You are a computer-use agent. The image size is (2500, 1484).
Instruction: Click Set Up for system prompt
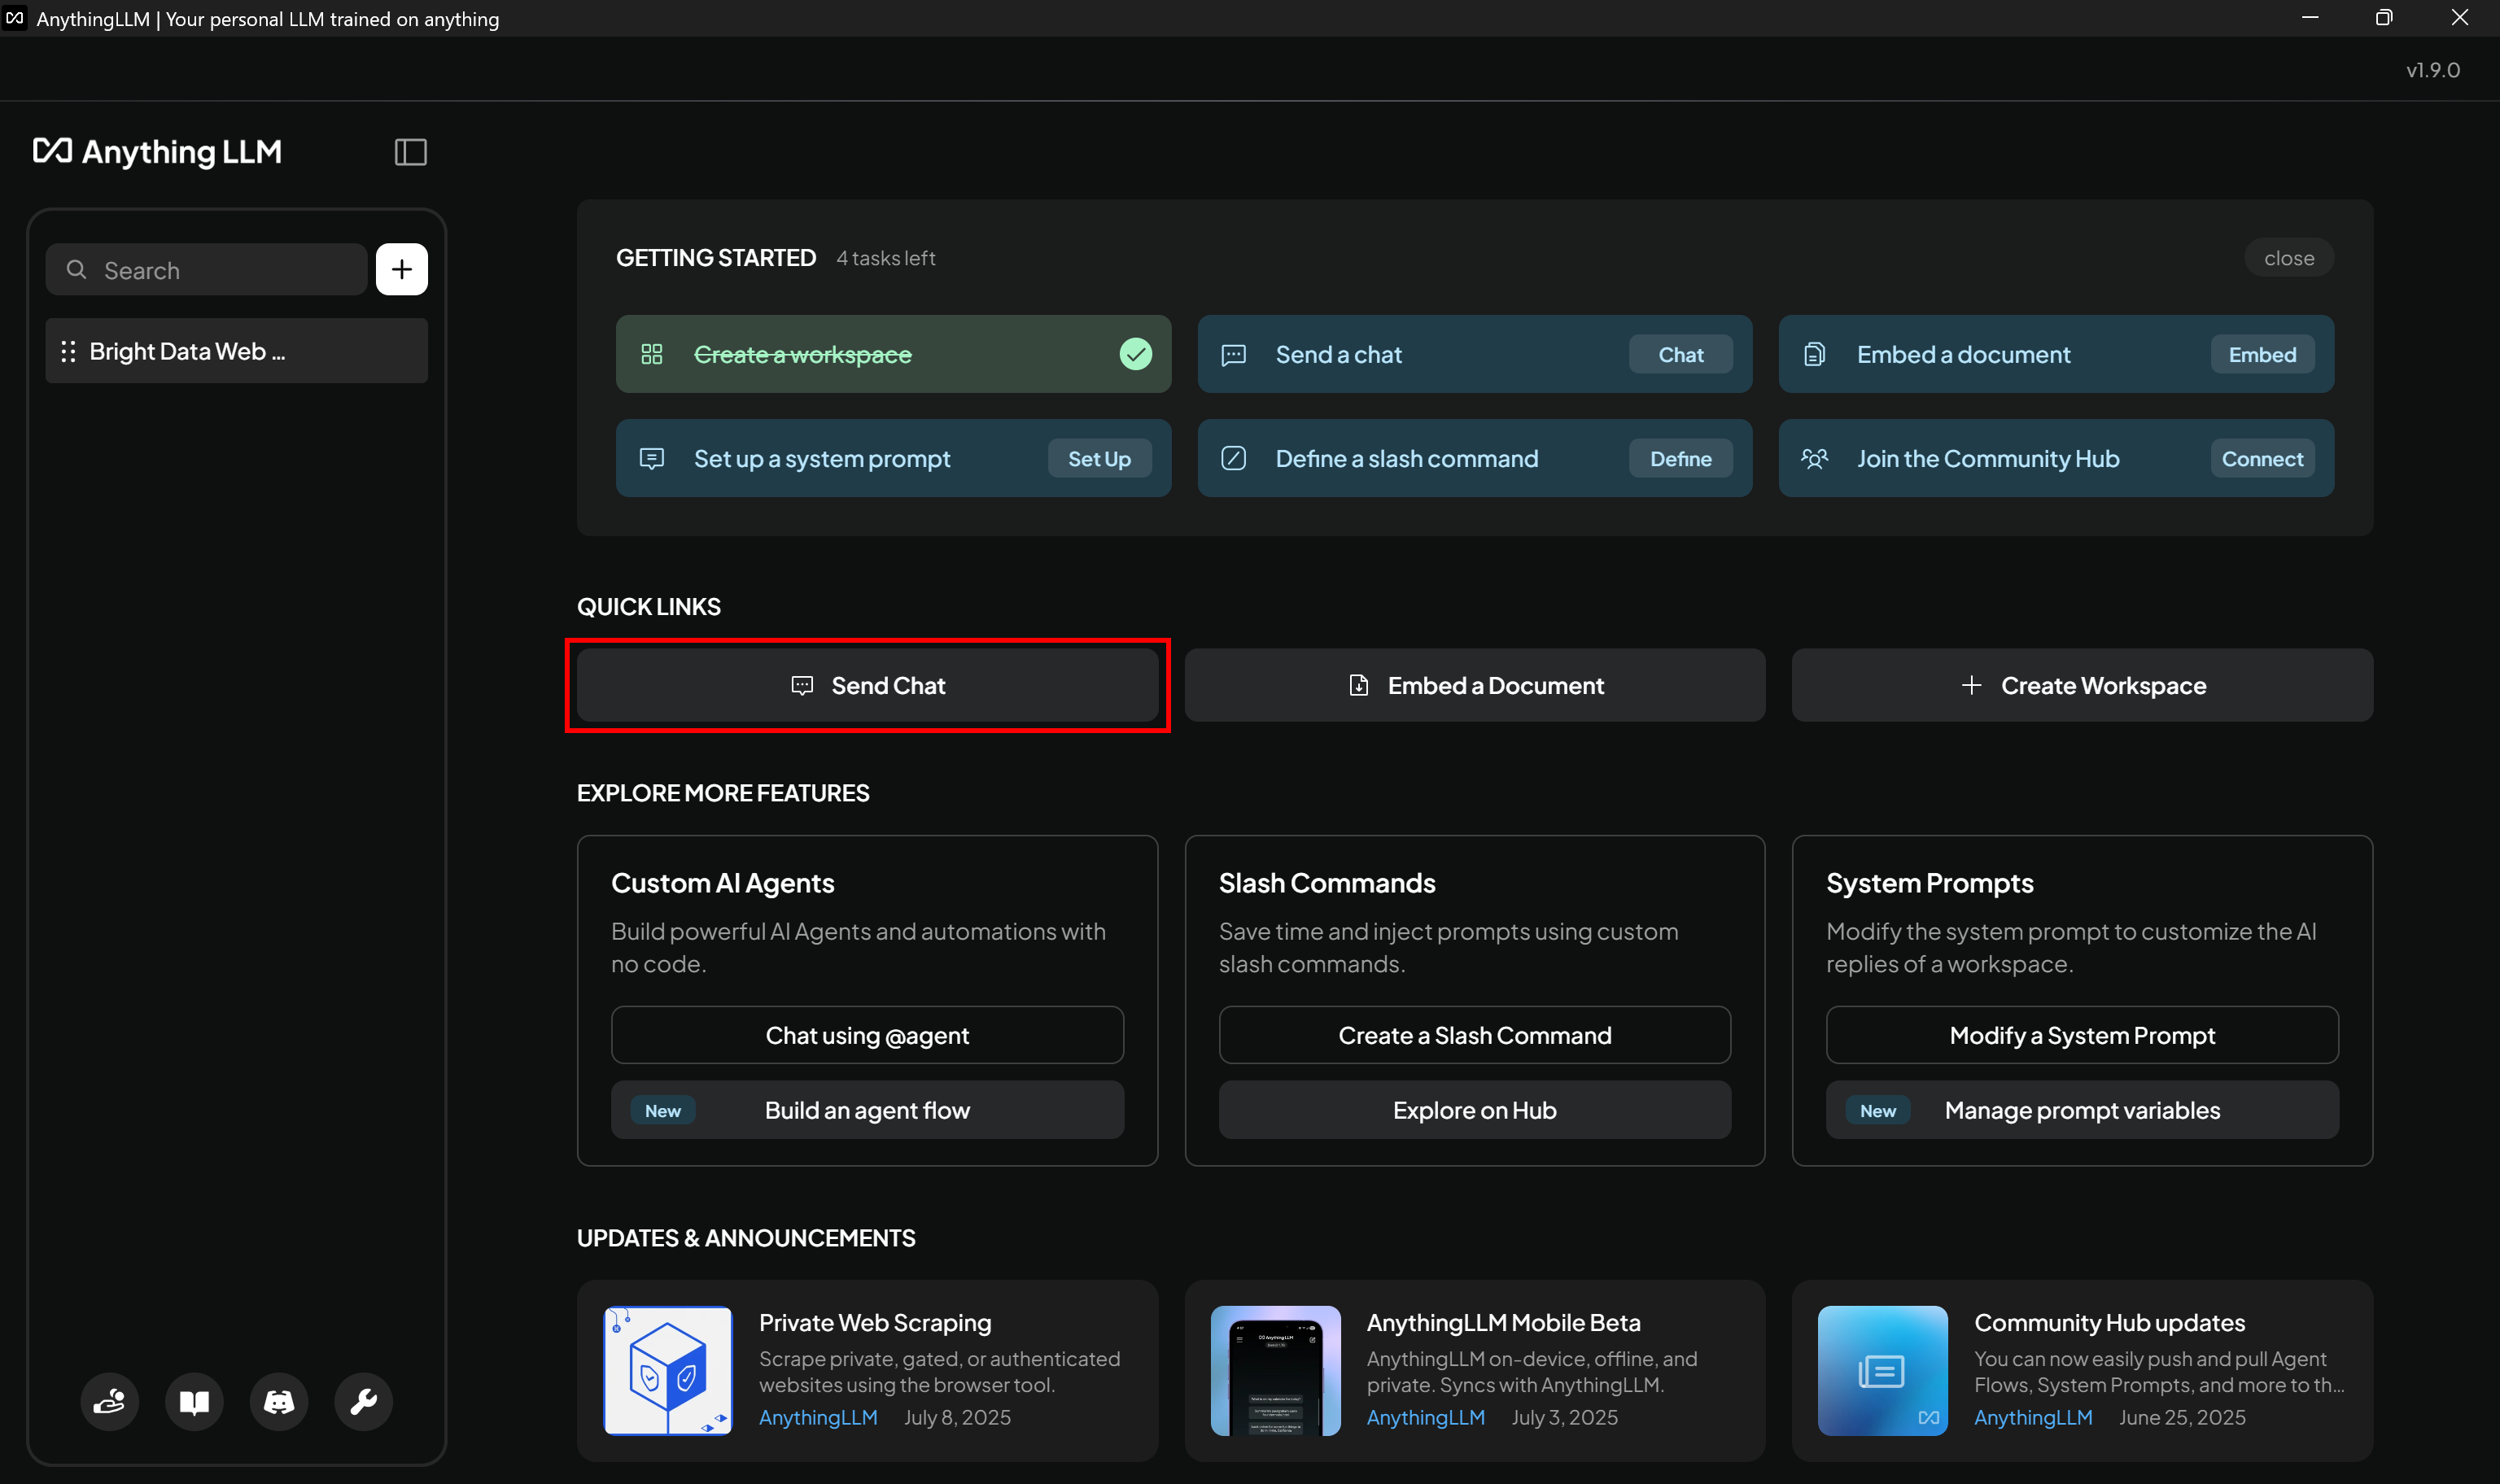1098,459
